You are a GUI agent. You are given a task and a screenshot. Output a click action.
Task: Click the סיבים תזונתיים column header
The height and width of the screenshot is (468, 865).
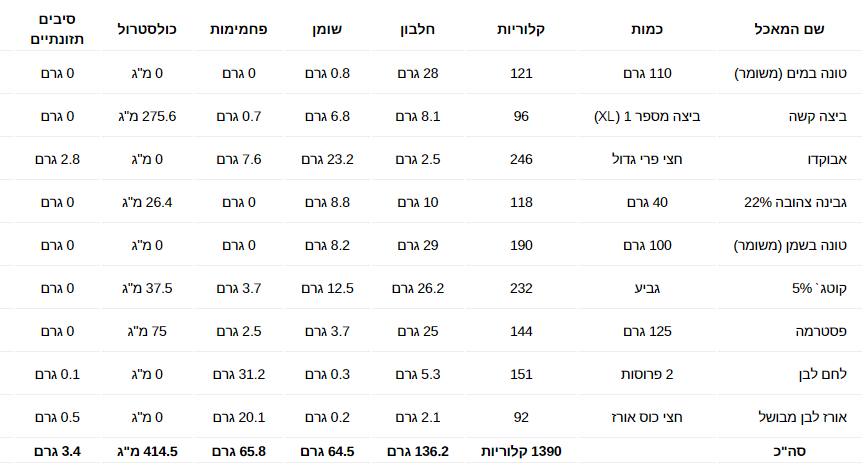[x=57, y=29]
